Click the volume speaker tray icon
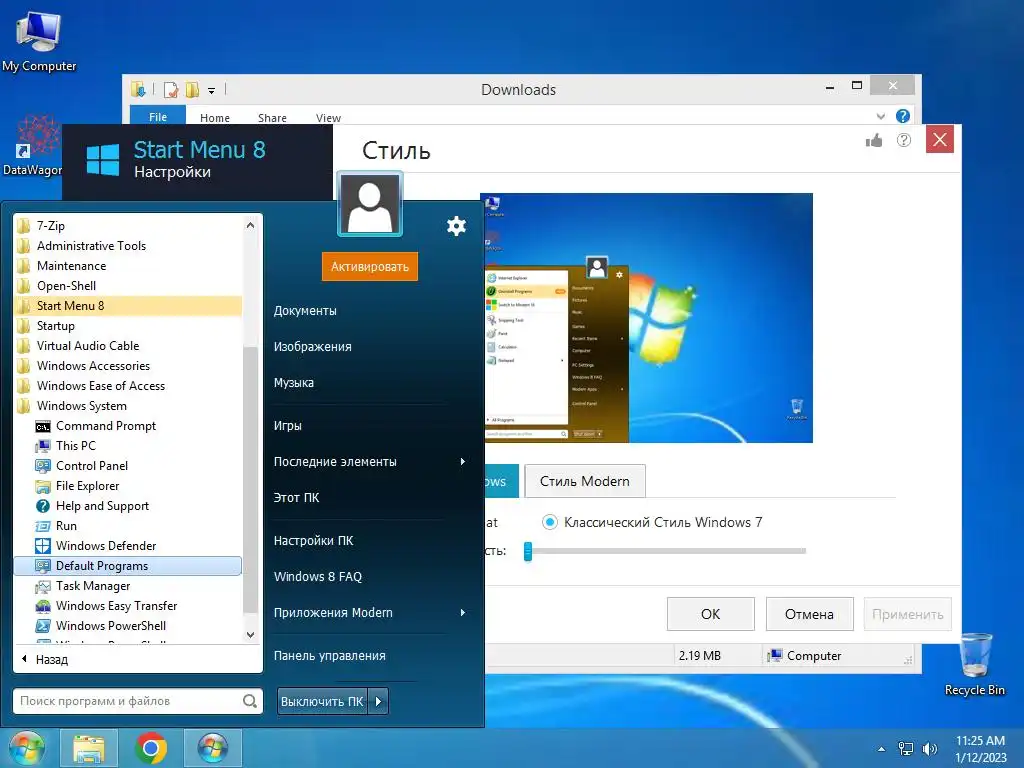This screenshot has height=768, width=1024. [x=929, y=748]
